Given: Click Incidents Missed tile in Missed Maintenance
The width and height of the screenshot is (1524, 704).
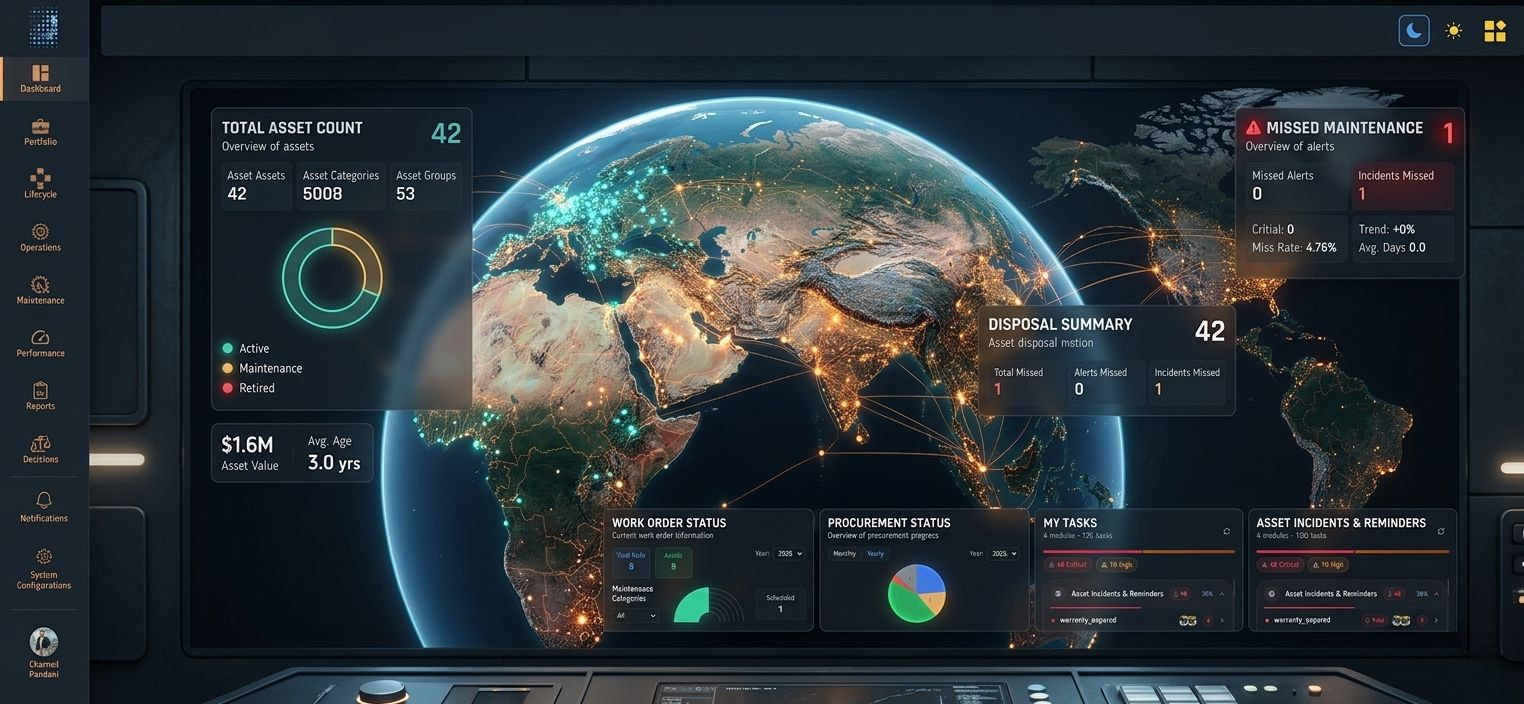Looking at the screenshot, I should pyautogui.click(x=1403, y=185).
